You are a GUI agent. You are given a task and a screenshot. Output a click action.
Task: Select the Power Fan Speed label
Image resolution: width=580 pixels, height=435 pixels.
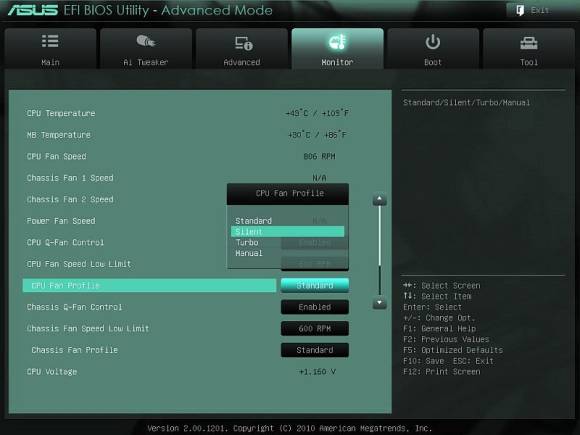coord(61,221)
